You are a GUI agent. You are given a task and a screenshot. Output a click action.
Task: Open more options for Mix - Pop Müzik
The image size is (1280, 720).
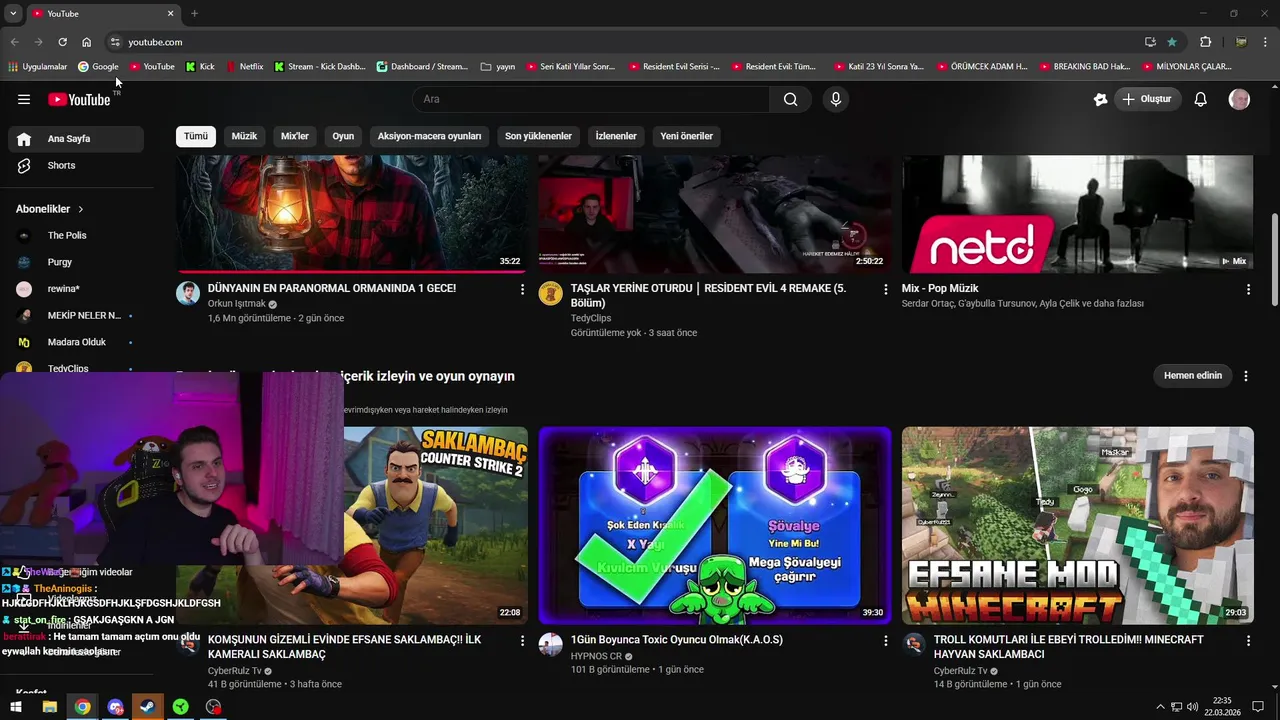click(x=1248, y=289)
